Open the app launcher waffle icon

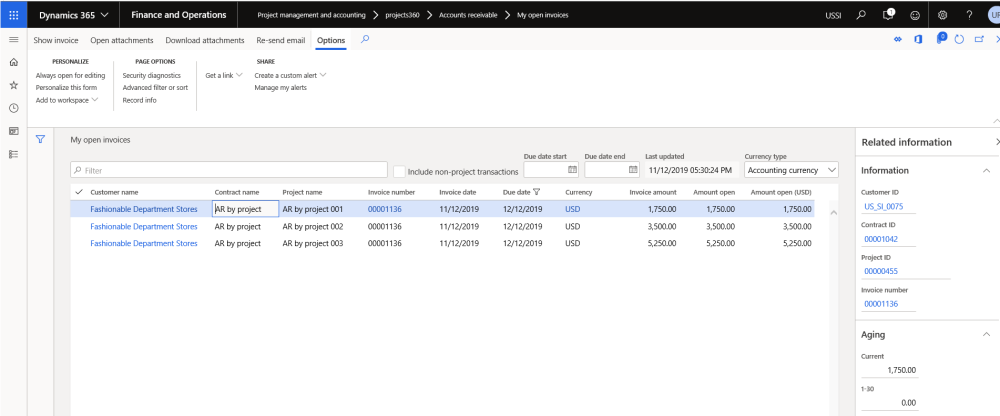pyautogui.click(x=13, y=15)
